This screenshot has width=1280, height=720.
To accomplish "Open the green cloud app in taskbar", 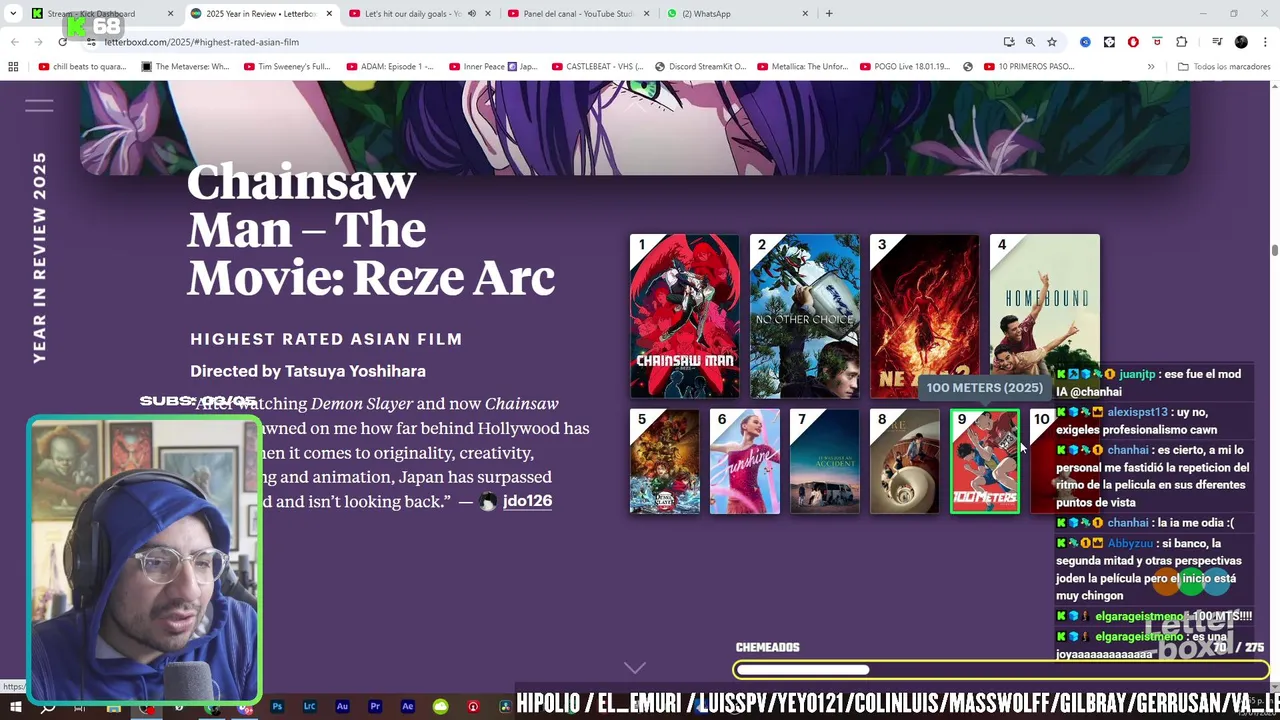I will [x=440, y=707].
